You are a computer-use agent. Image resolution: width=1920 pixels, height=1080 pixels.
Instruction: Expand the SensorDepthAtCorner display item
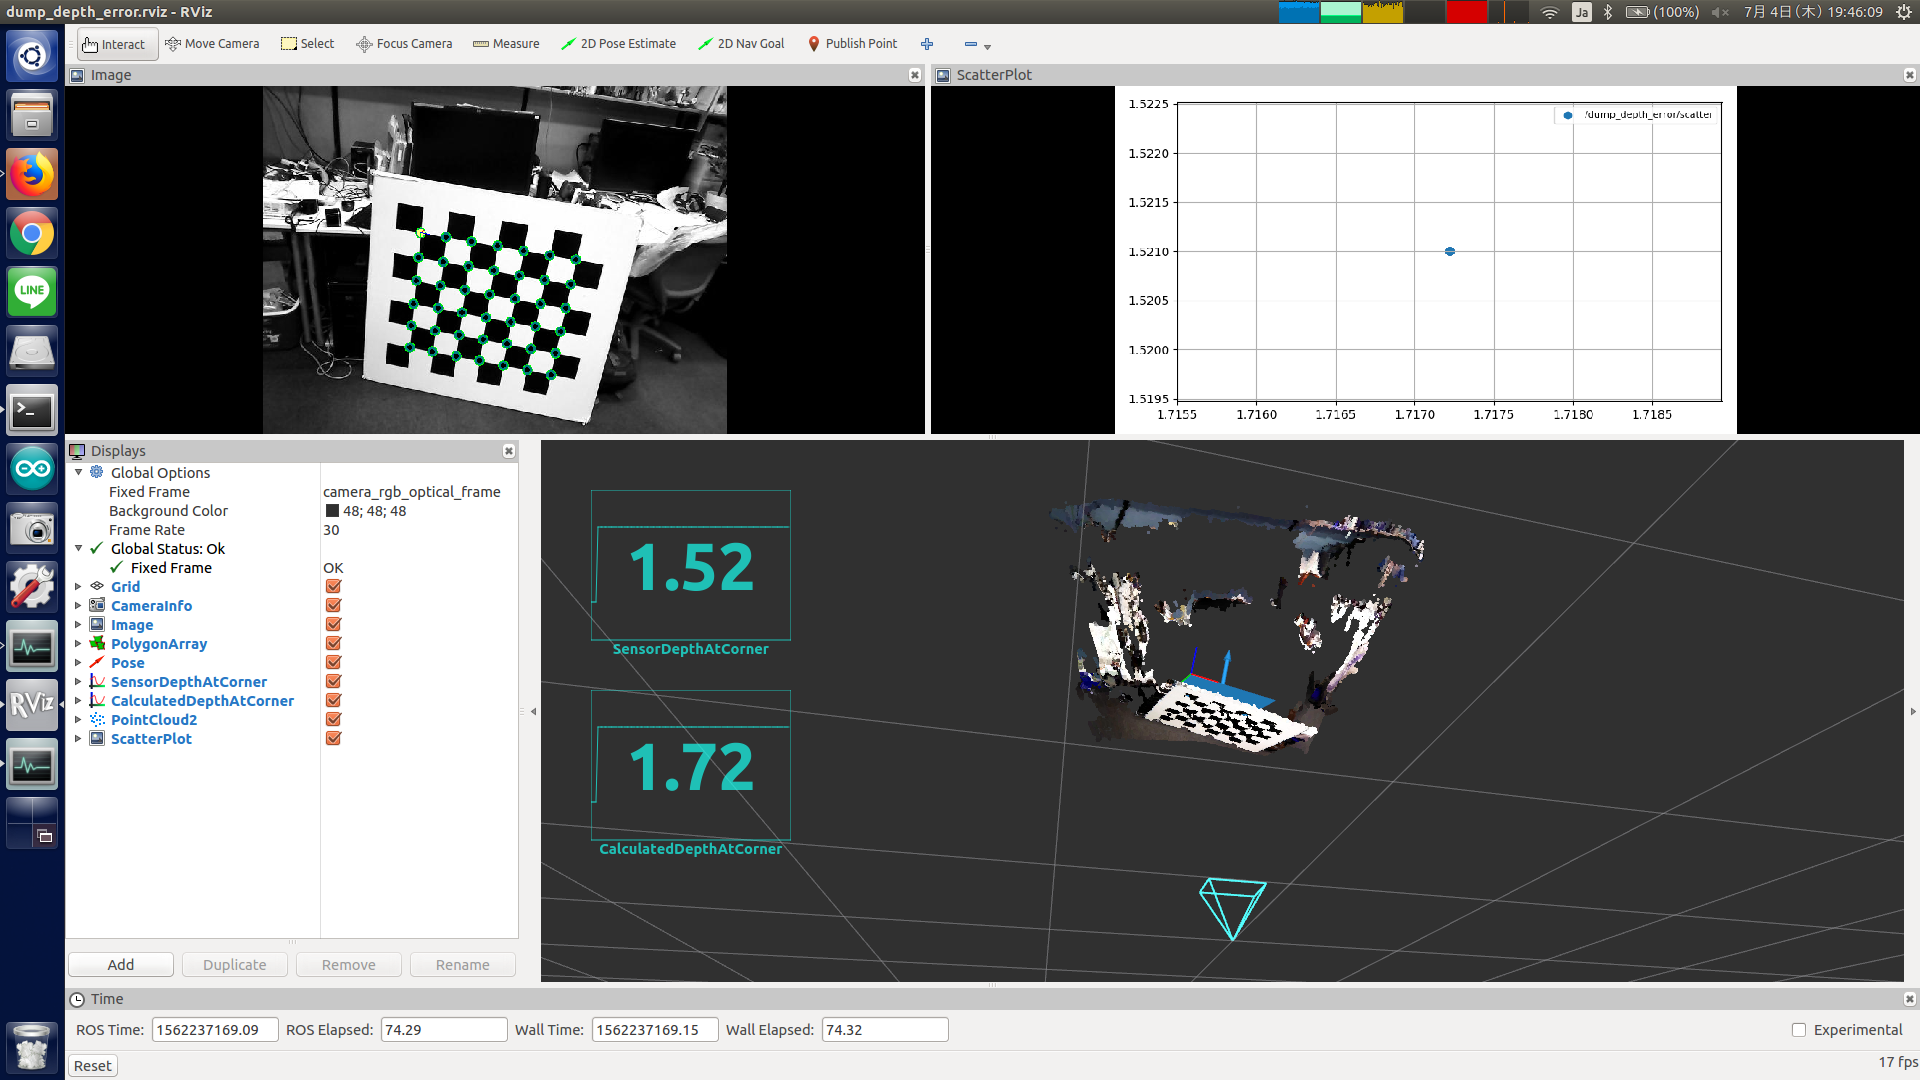click(78, 681)
